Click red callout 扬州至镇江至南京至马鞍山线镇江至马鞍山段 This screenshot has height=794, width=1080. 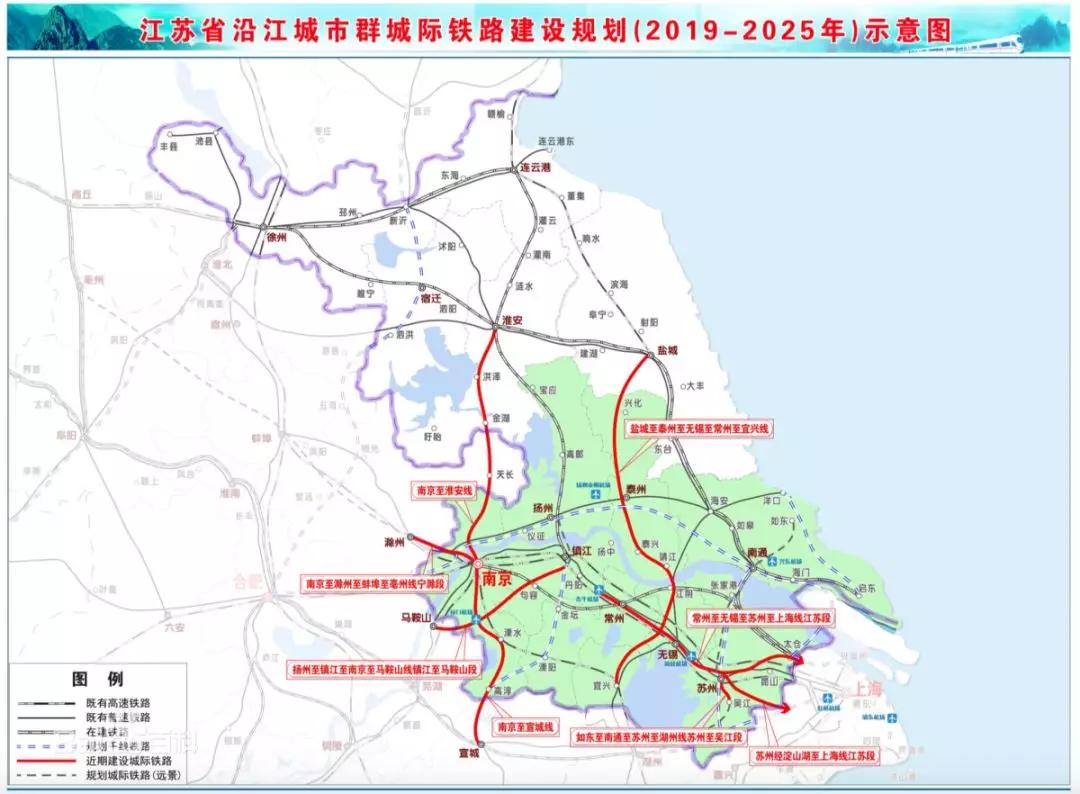coord(384,669)
